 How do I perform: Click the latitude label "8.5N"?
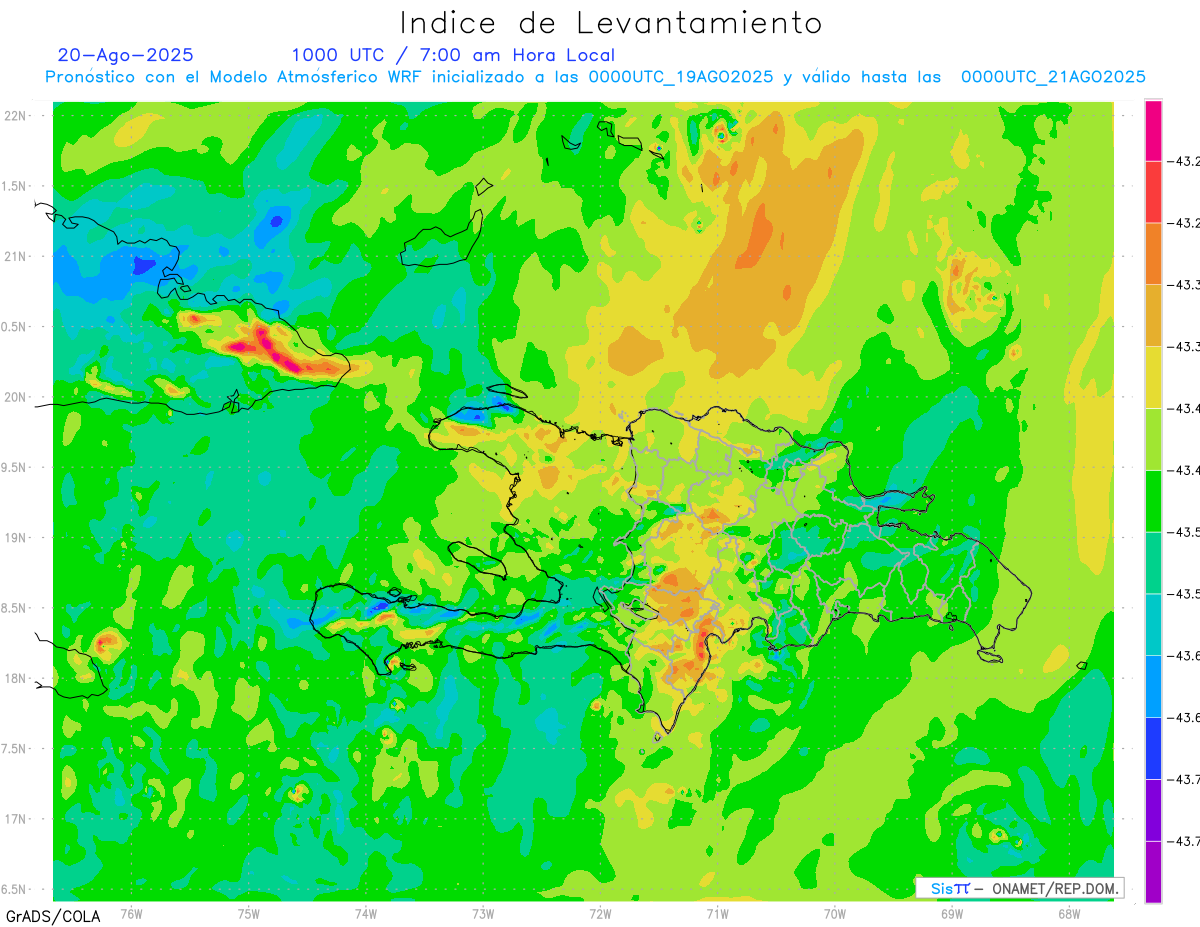click(x=13, y=609)
